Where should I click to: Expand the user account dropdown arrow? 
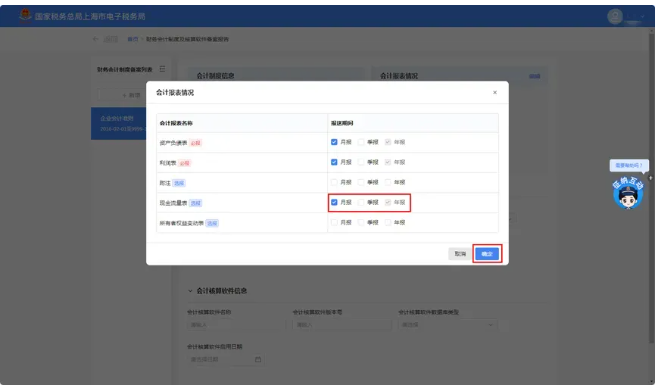click(x=642, y=16)
